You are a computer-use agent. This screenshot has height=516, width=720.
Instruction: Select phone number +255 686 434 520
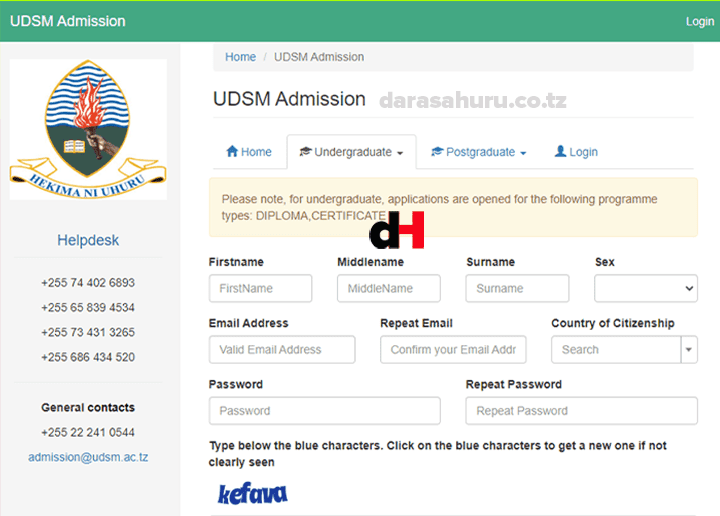pyautogui.click(x=88, y=357)
